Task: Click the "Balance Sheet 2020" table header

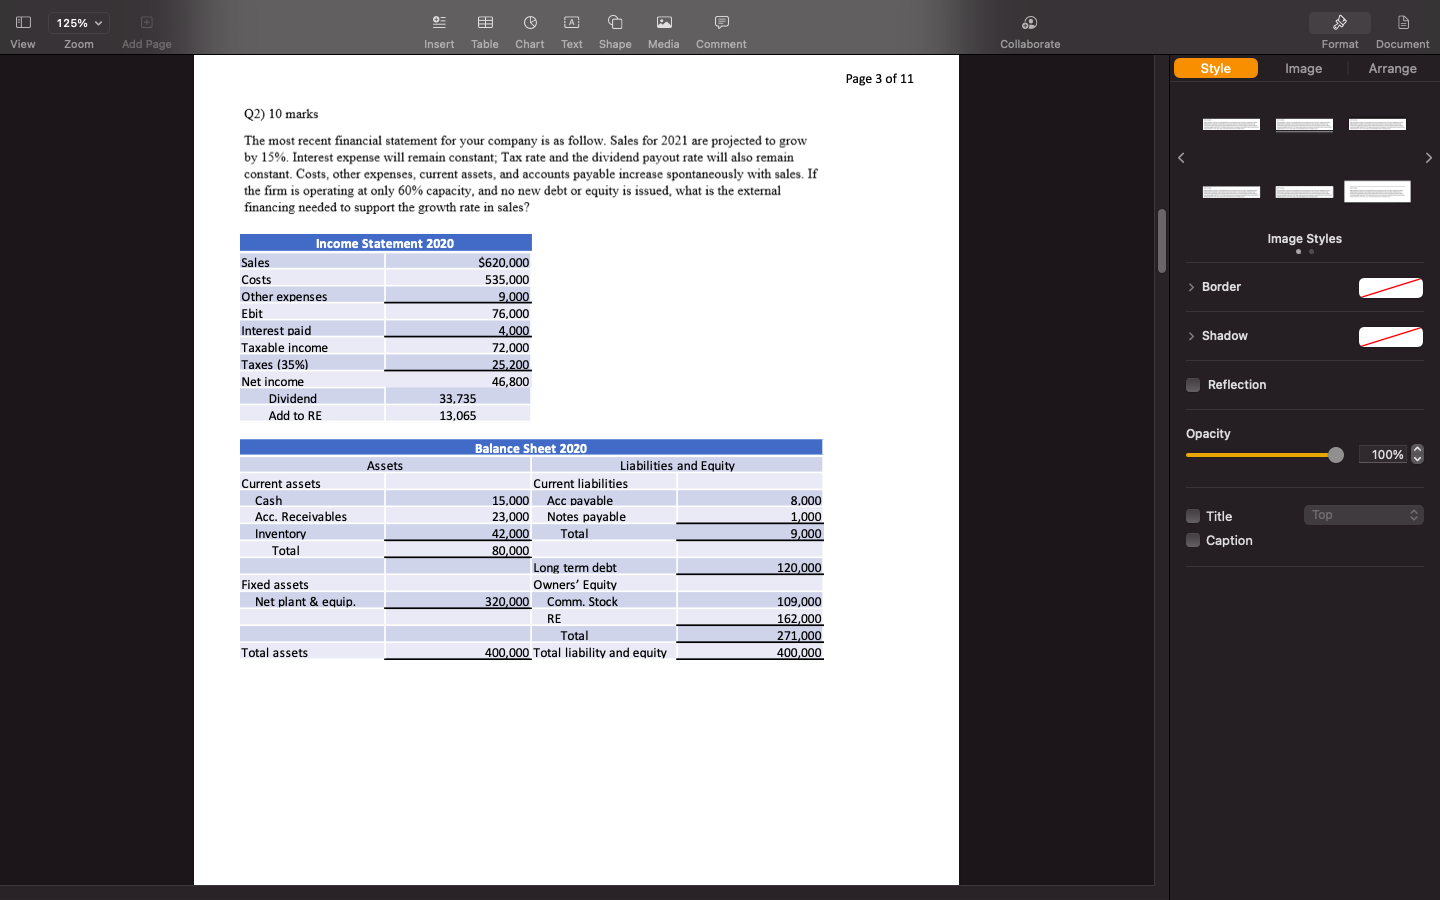Action: pyautogui.click(x=531, y=448)
